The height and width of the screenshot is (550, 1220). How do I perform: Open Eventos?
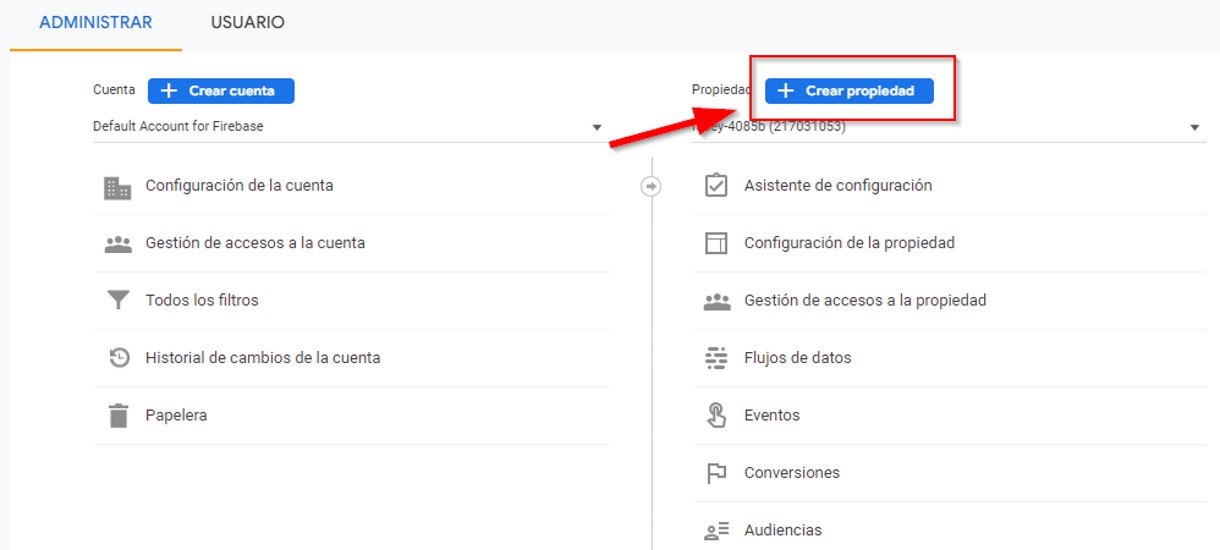(772, 415)
